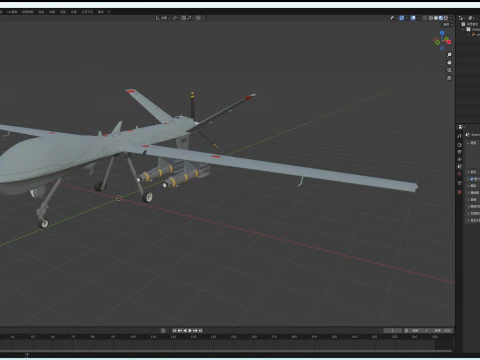Image resolution: width=480 pixels, height=360 pixels.
Task: Open the viewport Options dropdown below shading buttons
Action: [447, 24]
